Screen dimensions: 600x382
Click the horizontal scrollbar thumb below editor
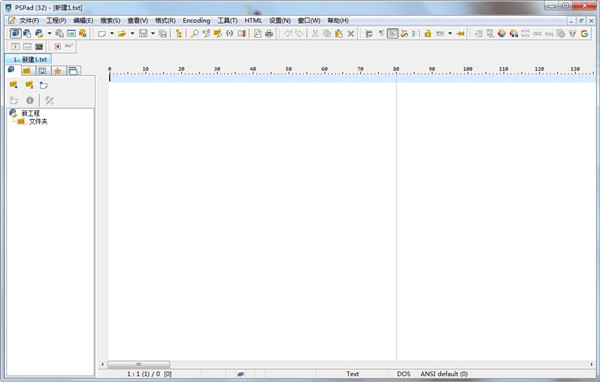[x=139, y=364]
